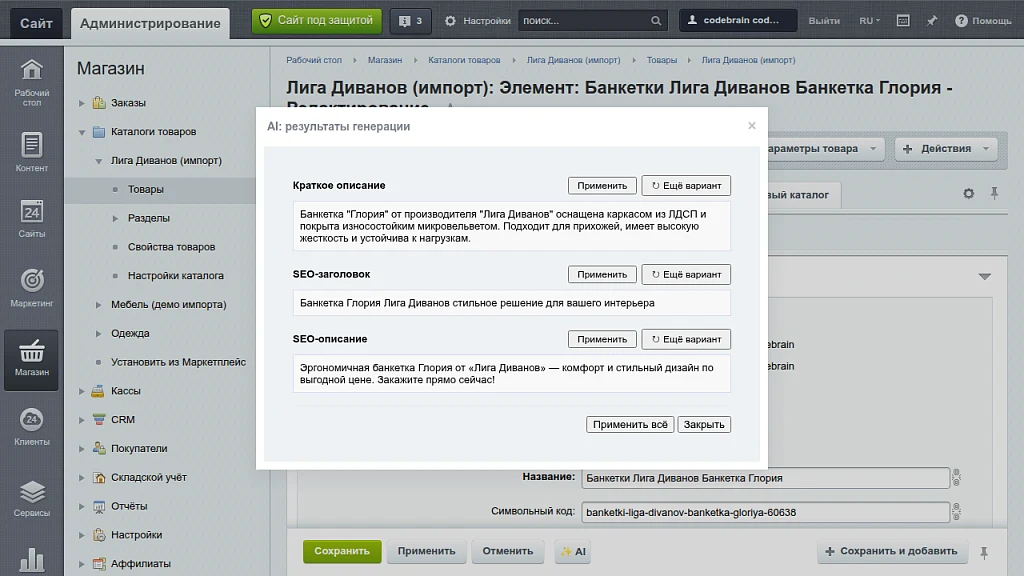Screen dimensions: 1024x576
Task: Expand the Мебель (демо импорта) node
Action: 98,304
